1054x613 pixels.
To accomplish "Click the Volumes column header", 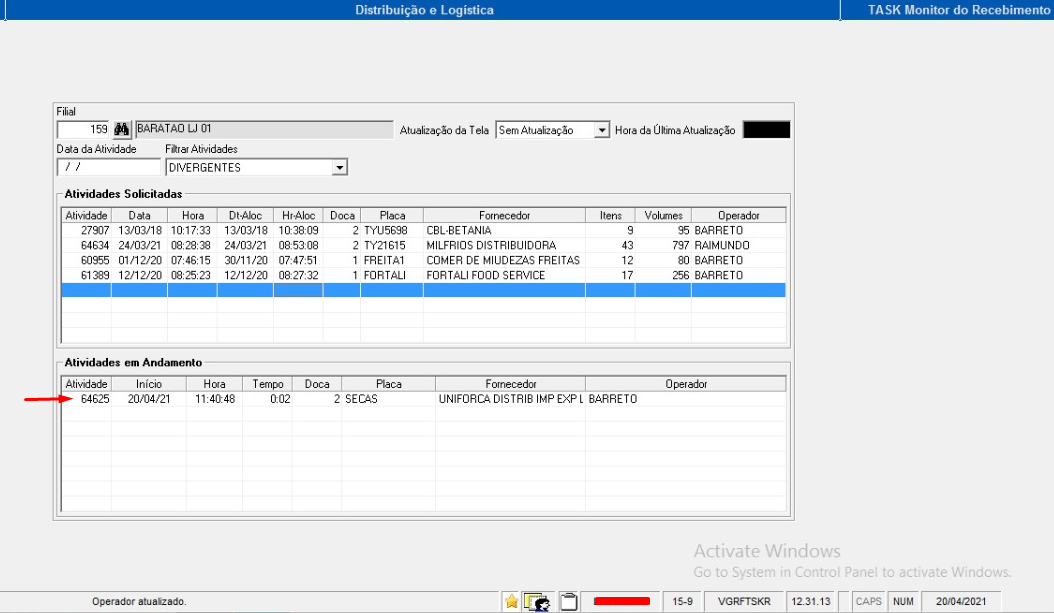I will coord(663,216).
